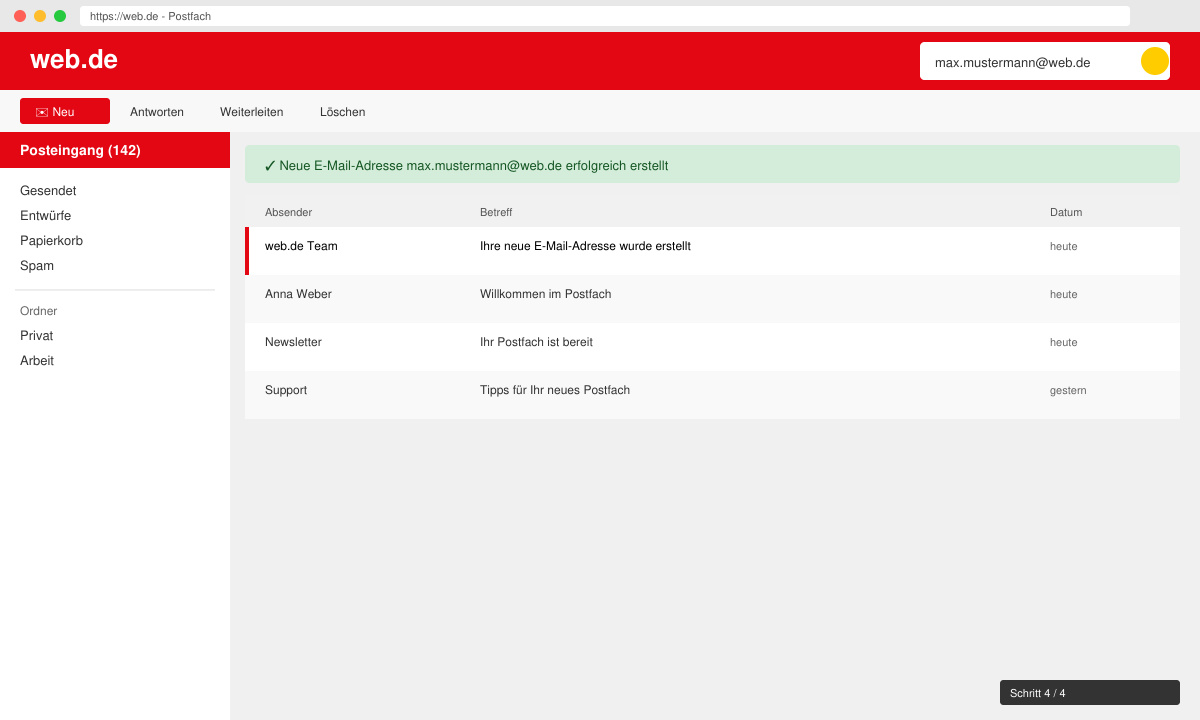Click the Absender column header
This screenshot has width=1200, height=720.
[x=289, y=212]
